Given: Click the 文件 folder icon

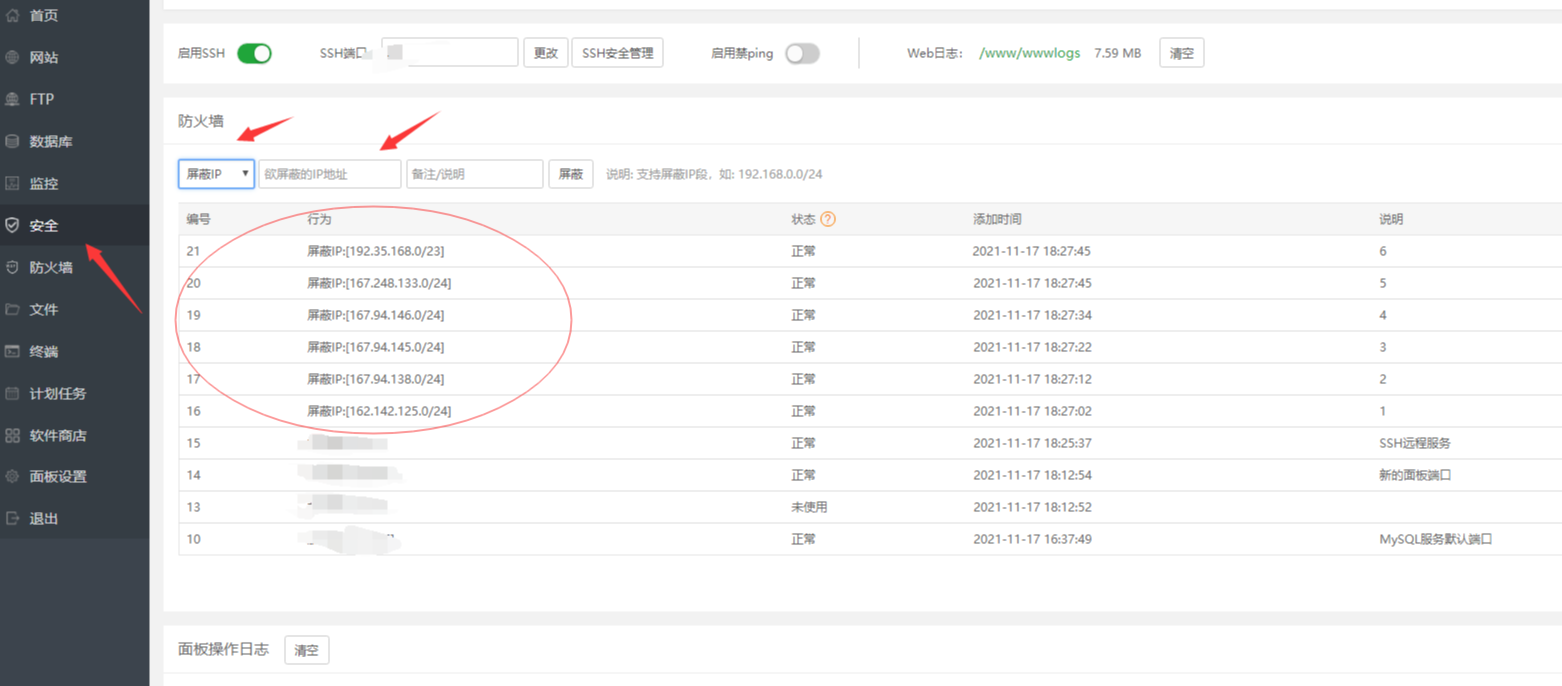Looking at the screenshot, I should [12, 310].
